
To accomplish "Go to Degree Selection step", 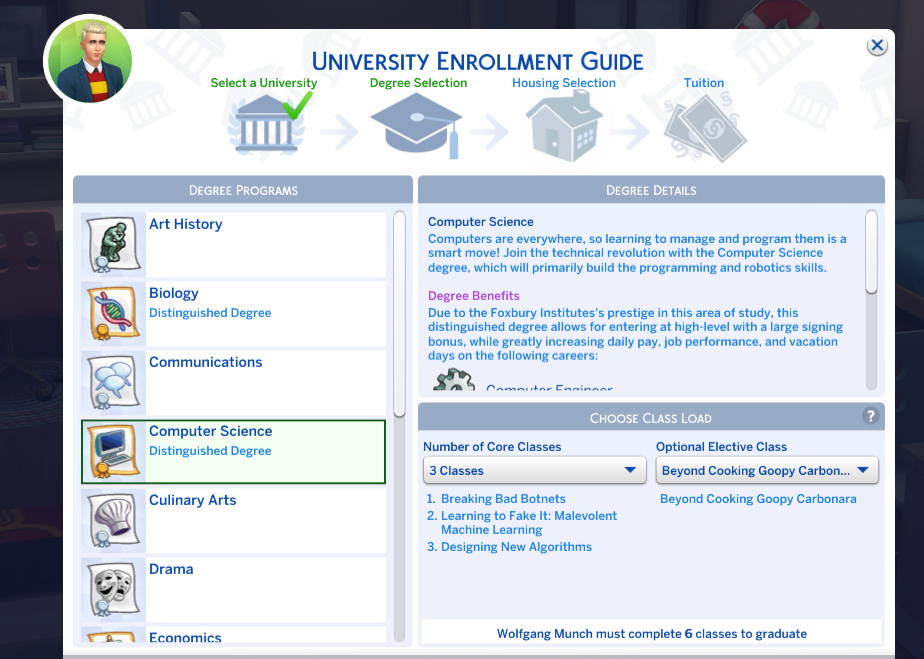I will [418, 83].
